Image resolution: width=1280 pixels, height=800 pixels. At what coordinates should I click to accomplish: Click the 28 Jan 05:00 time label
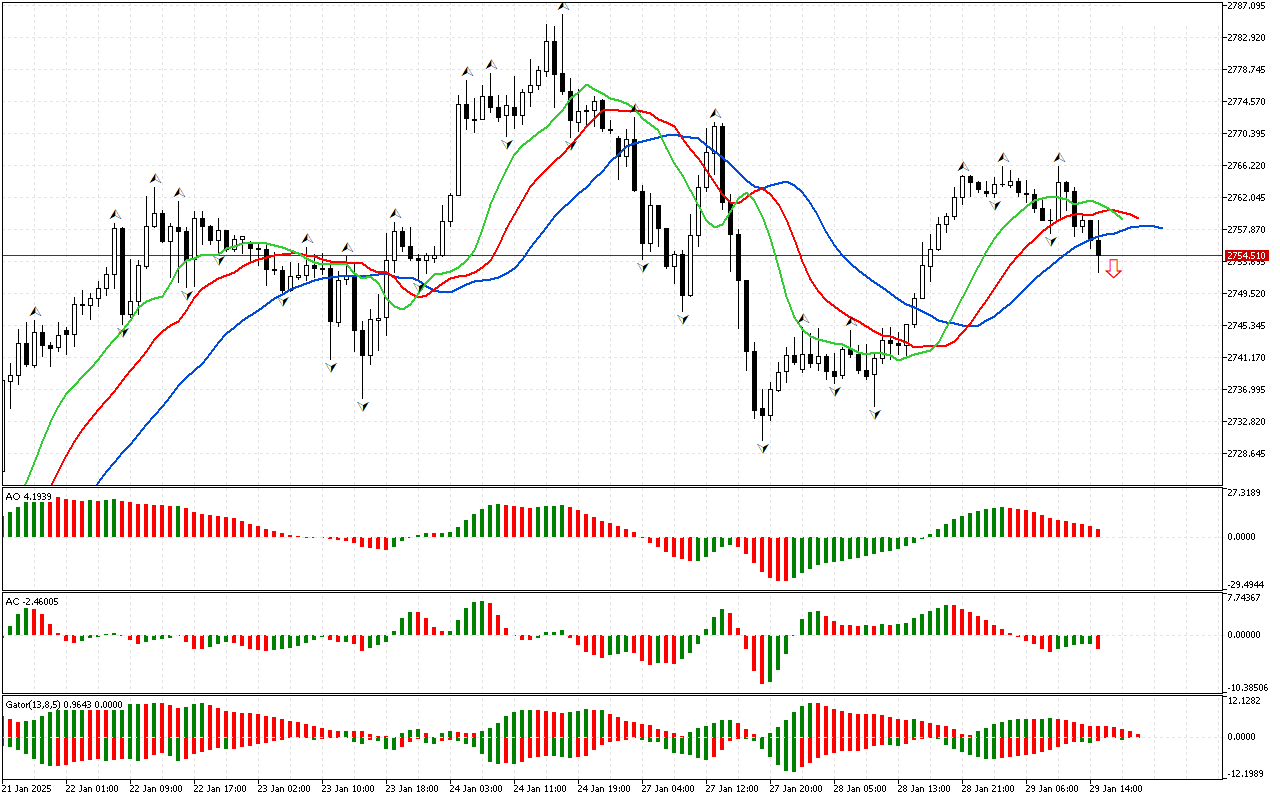(860, 788)
